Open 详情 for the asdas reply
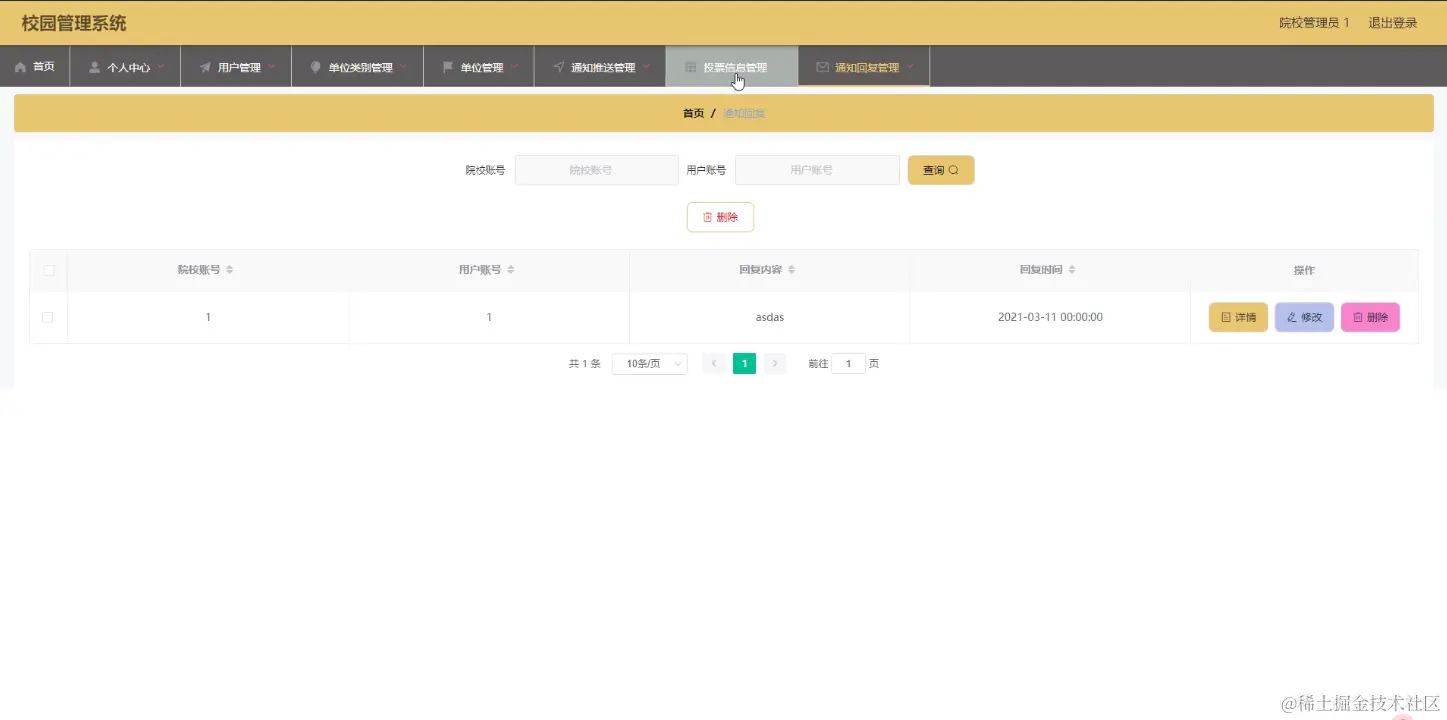The height and width of the screenshot is (720, 1447). tap(1238, 317)
